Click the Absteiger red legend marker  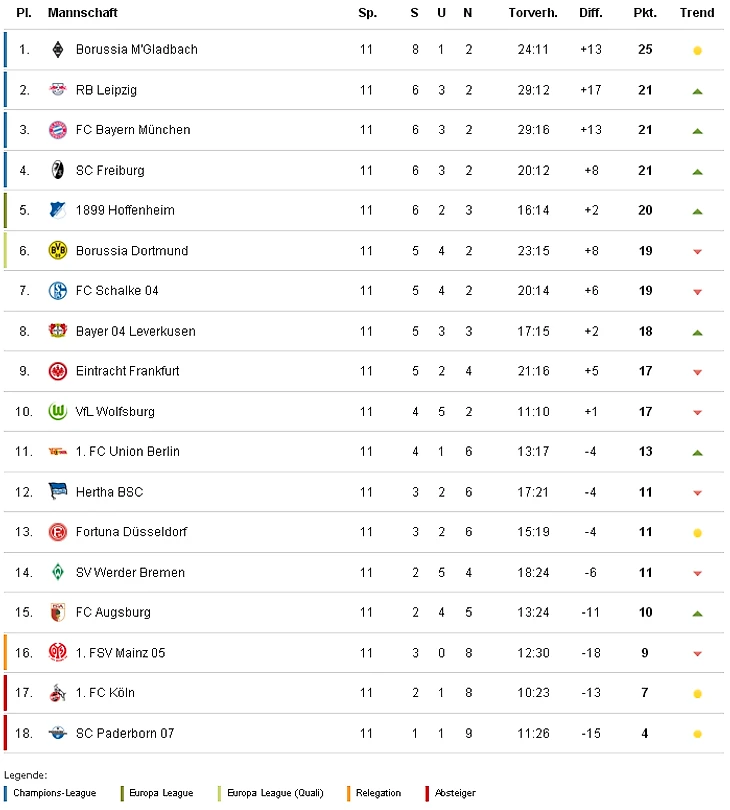point(427,793)
